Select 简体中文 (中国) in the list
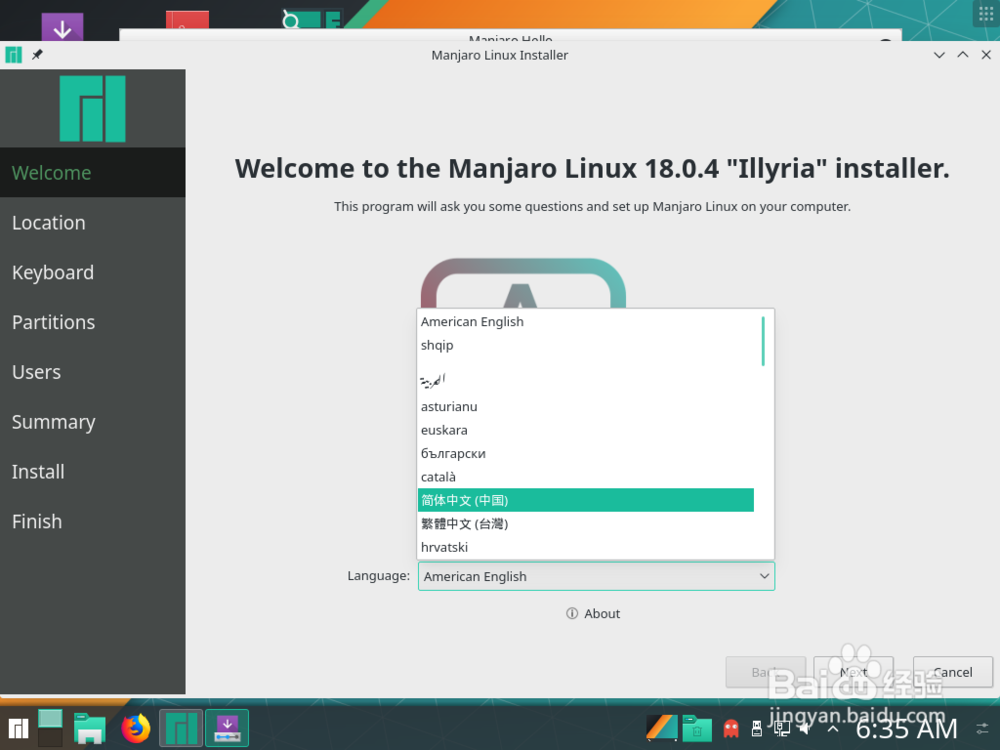 585,500
